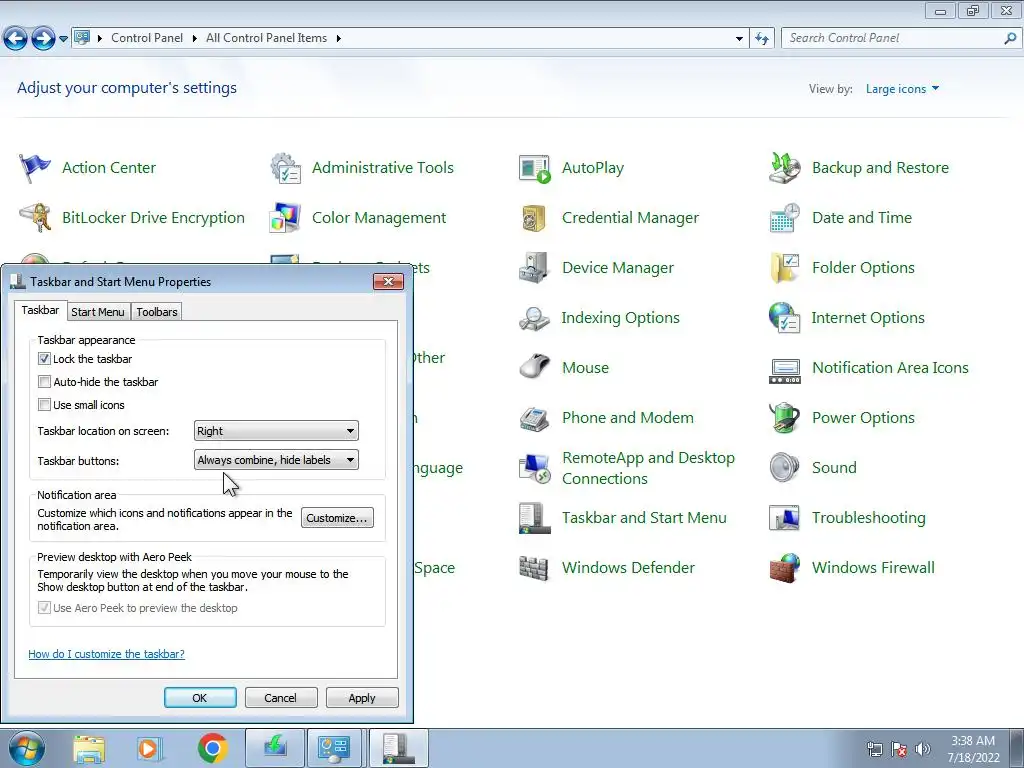
Task: Click the Apply button
Action: point(362,698)
